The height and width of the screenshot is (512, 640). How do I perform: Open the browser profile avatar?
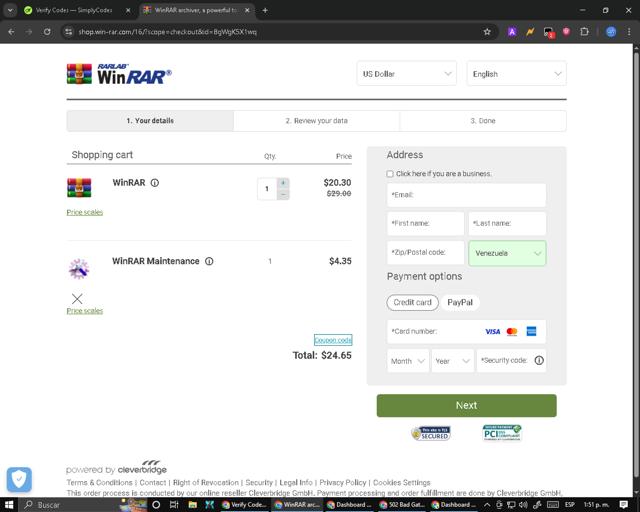611,32
